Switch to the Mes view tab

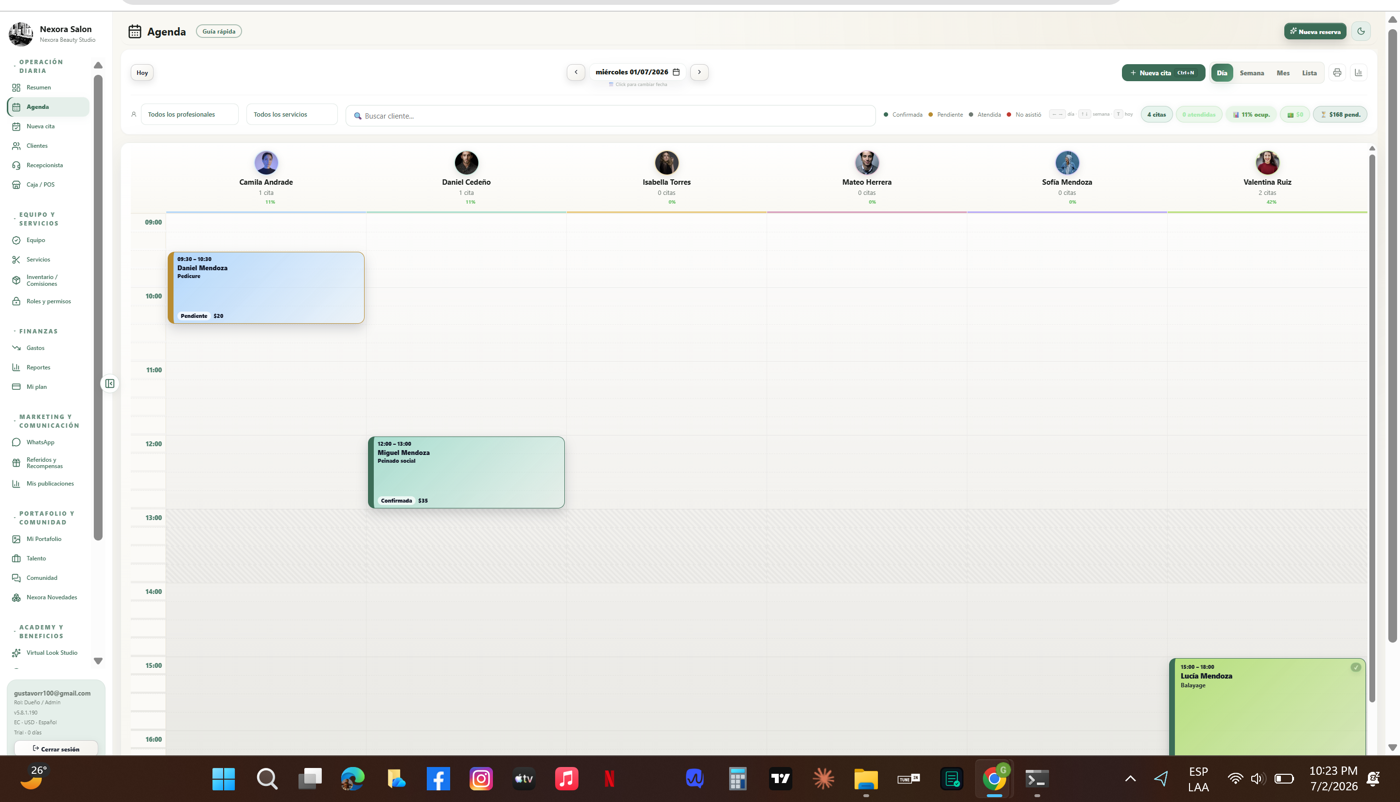coord(1283,73)
